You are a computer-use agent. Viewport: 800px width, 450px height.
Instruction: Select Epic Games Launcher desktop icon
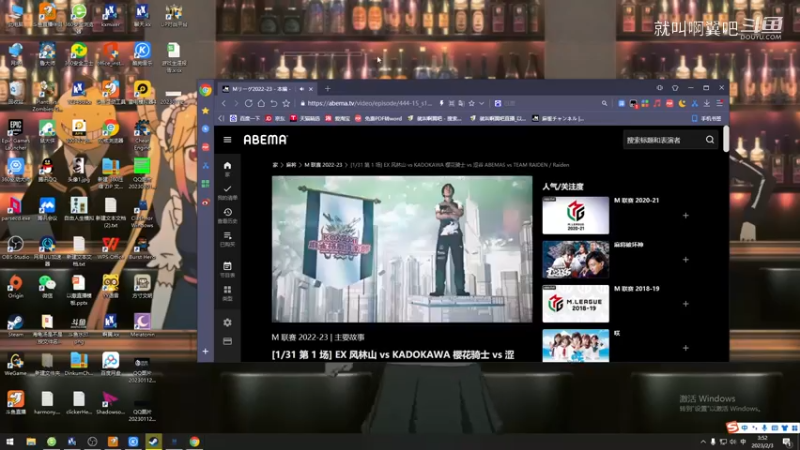click(x=15, y=135)
